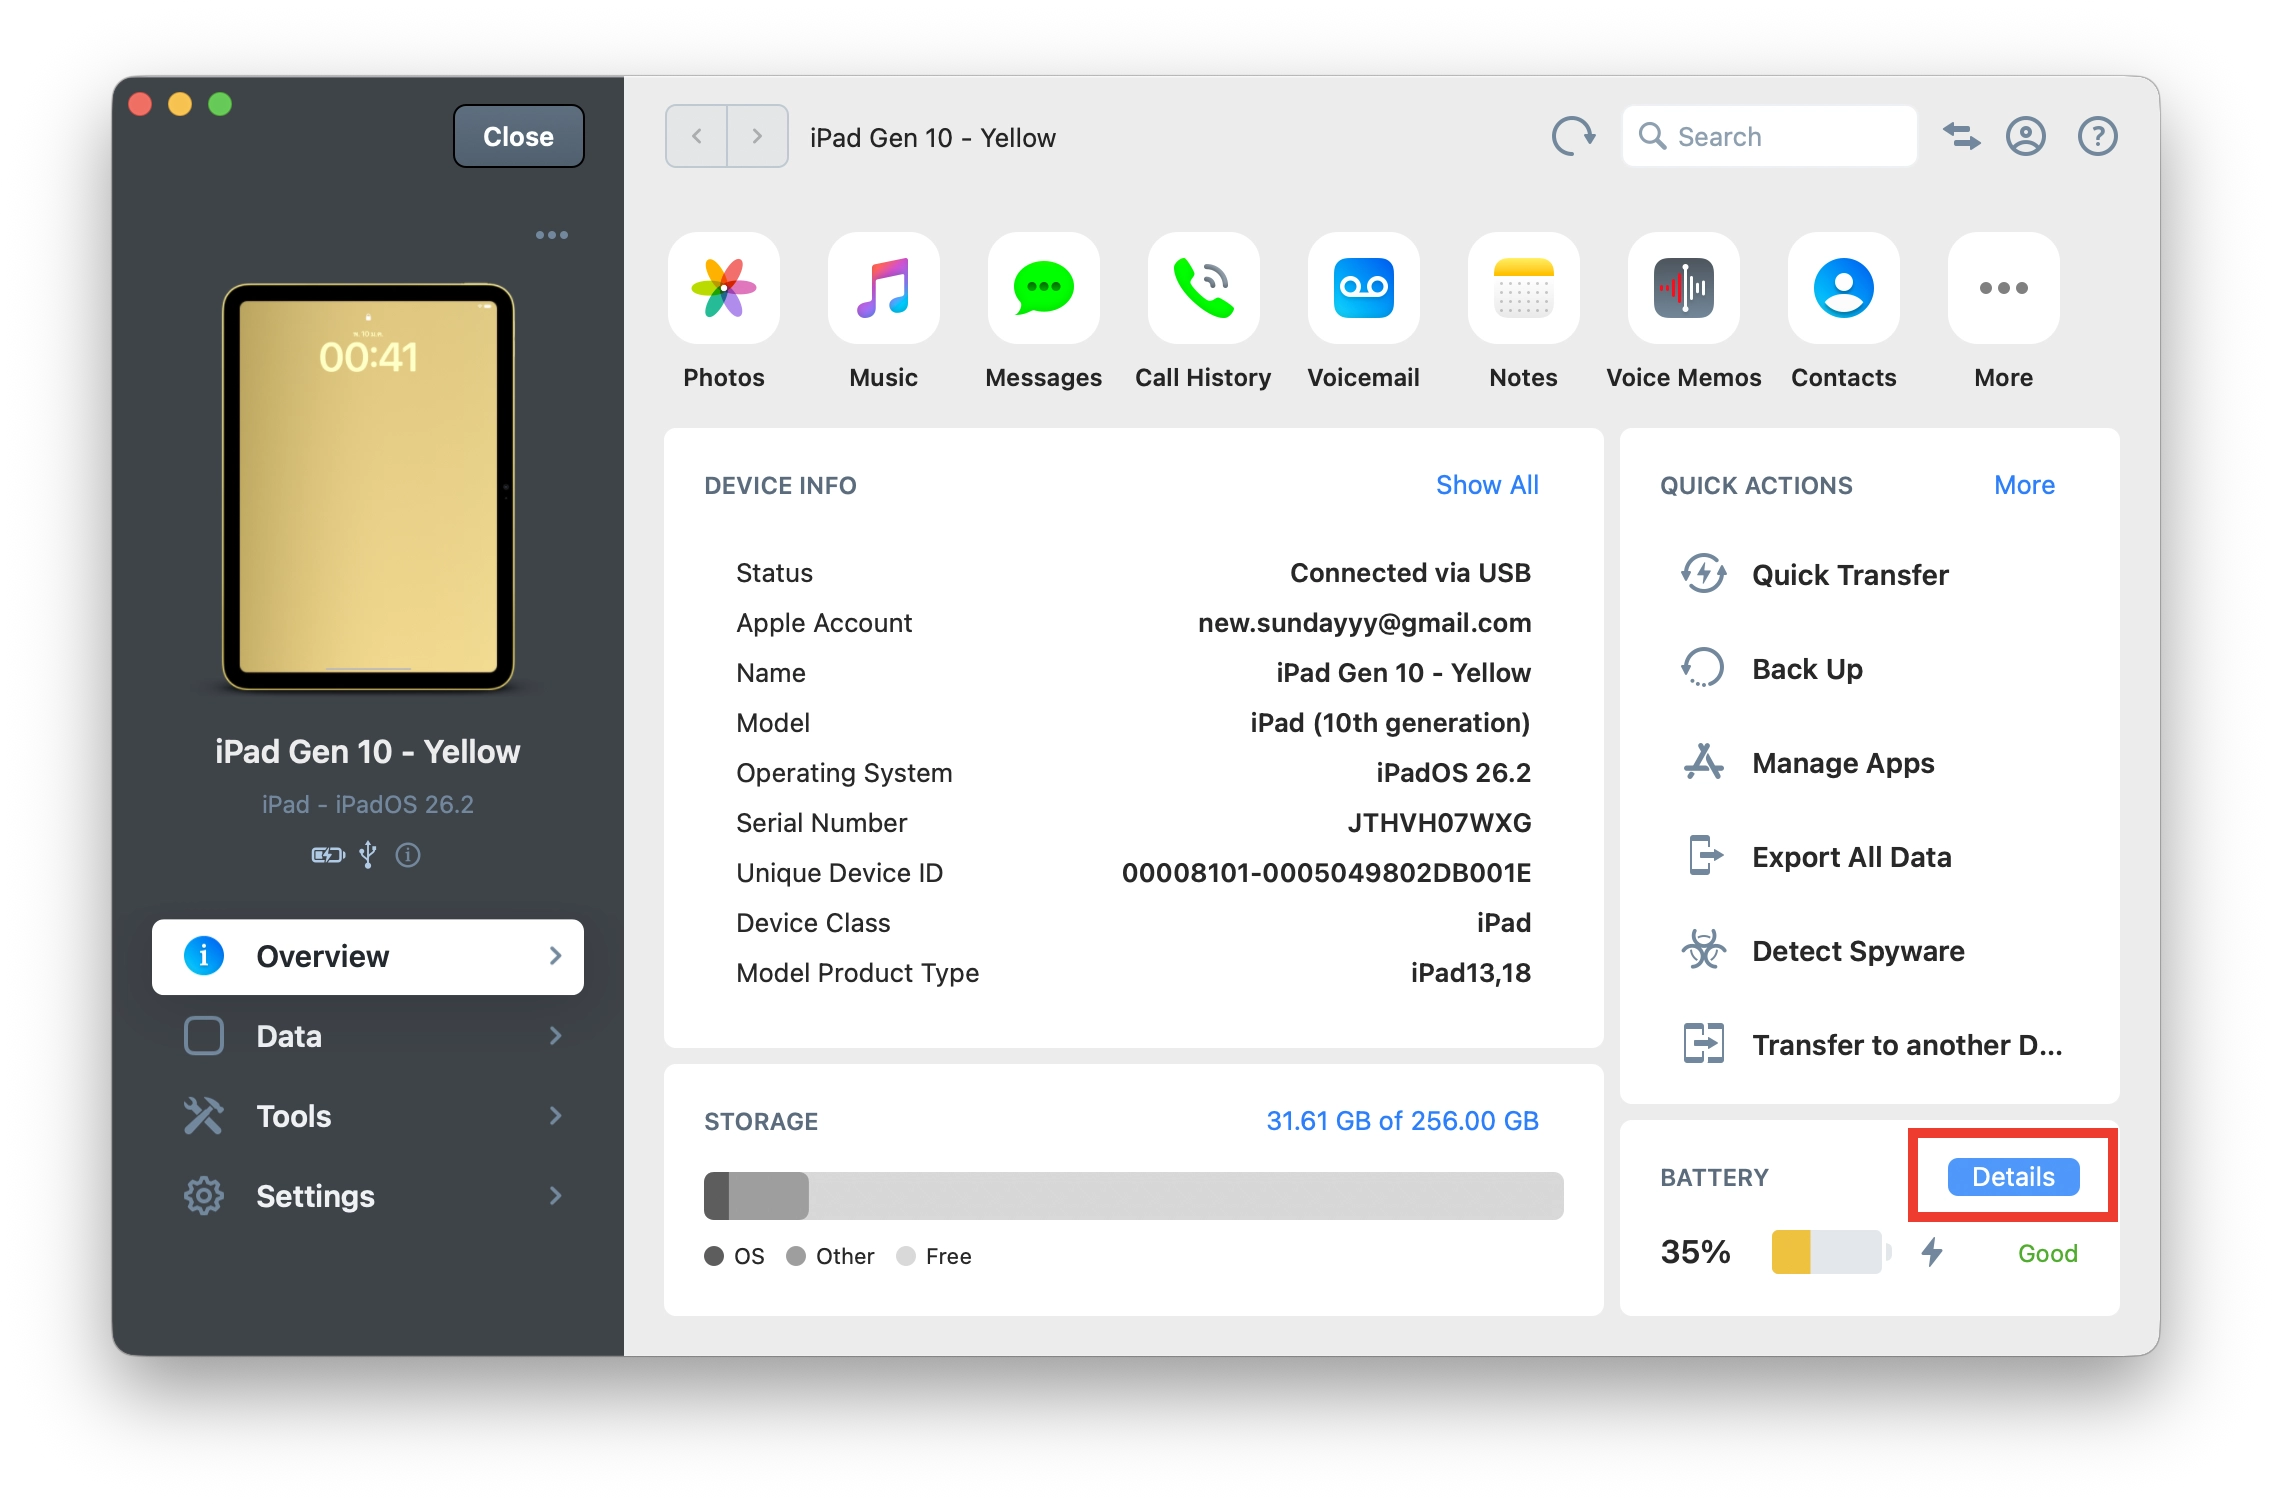This screenshot has height=1504, width=2272.
Task: Click the account profile icon
Action: pos(2025,136)
